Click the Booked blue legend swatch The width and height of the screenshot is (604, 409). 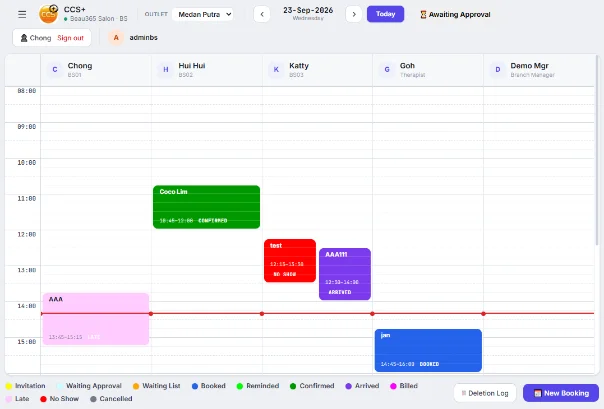pos(195,386)
